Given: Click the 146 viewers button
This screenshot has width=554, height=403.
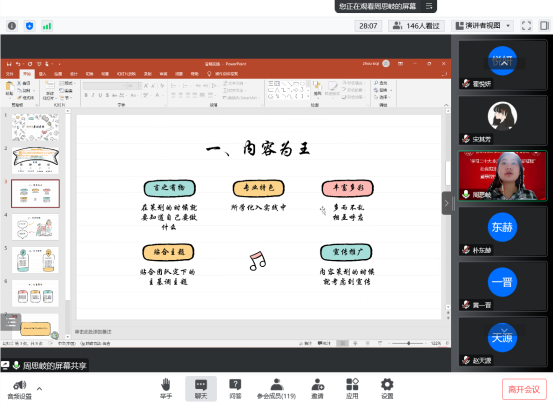Looking at the screenshot, I should click(417, 26).
